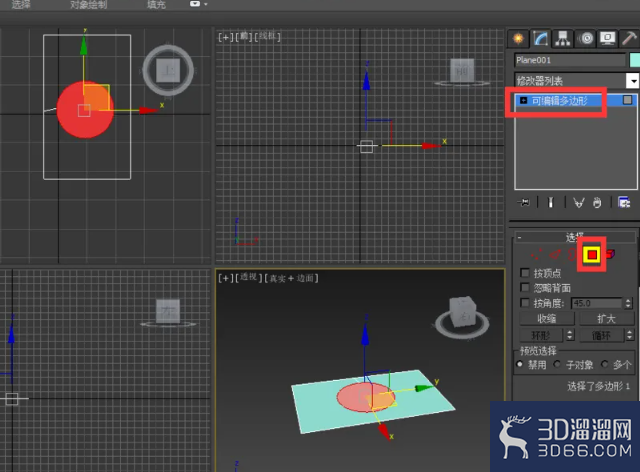Collapse the 选择 rollout header
Image resolution: width=640 pixels, height=472 pixels.
(x=575, y=237)
